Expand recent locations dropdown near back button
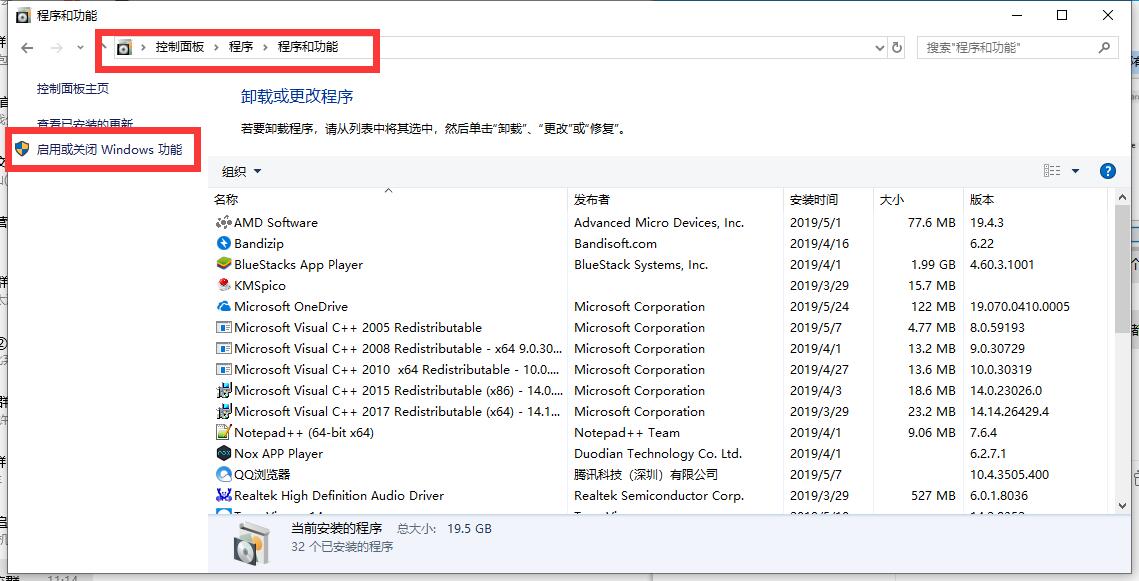This screenshot has height=581, width=1139. click(80, 48)
